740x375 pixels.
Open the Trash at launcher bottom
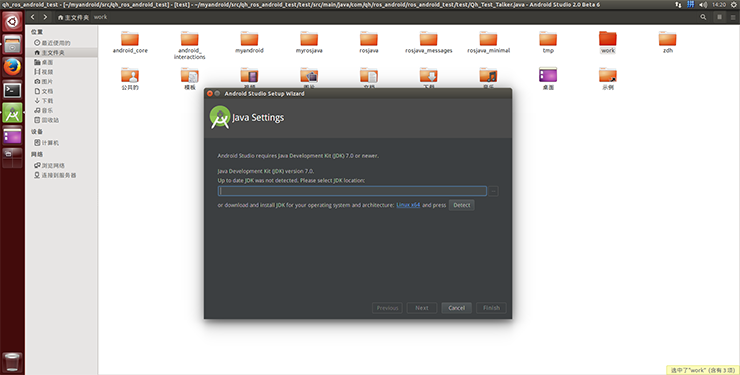coord(12,362)
